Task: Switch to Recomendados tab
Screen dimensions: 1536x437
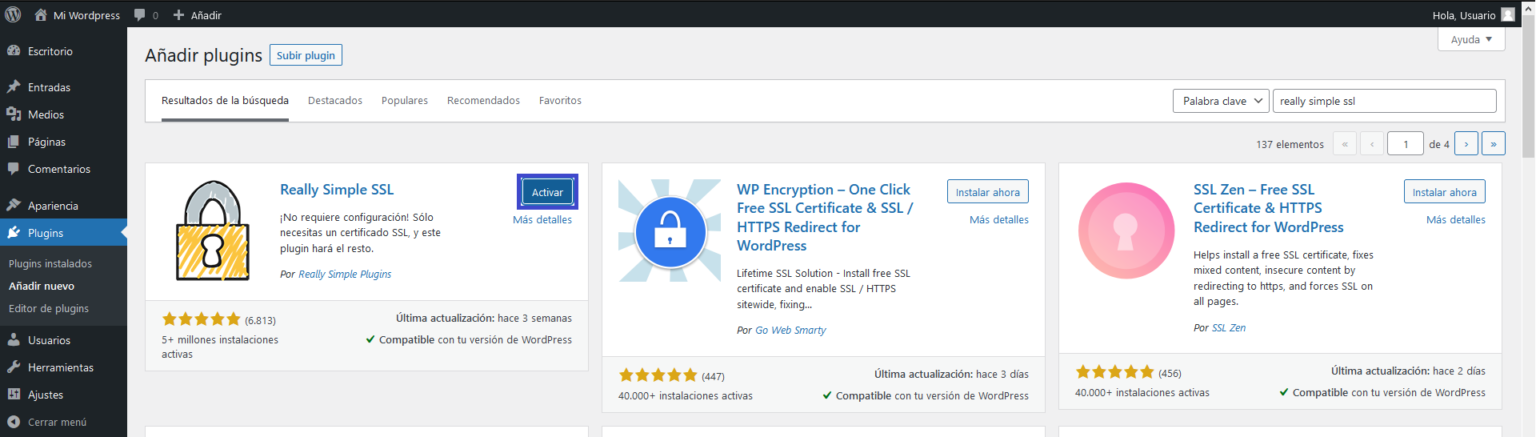Action: pyautogui.click(x=483, y=101)
